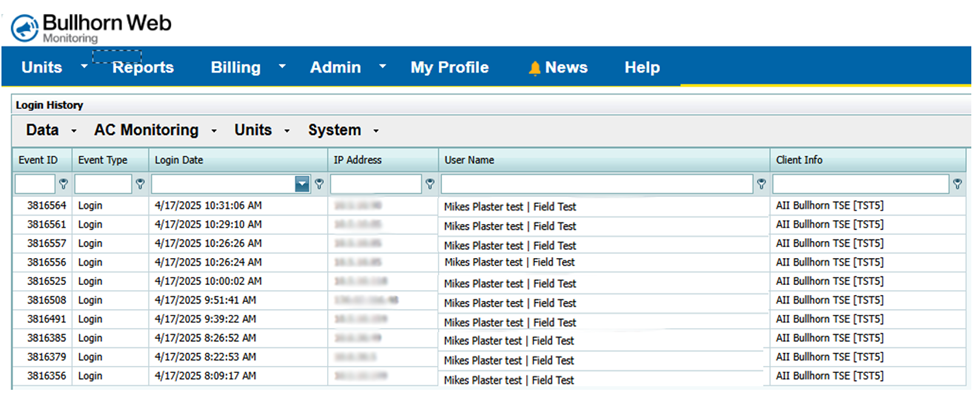Image resolution: width=975 pixels, height=412 pixels.
Task: Expand the System submenu arrow
Action: [376, 131]
